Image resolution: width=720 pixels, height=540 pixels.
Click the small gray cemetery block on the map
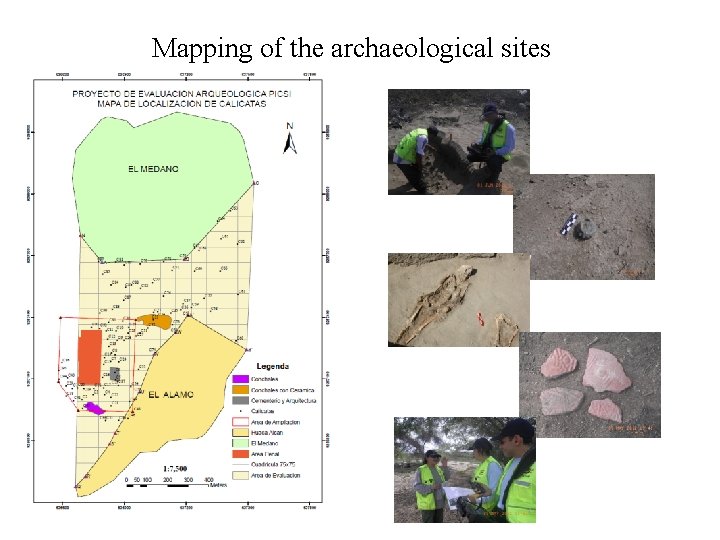[115, 374]
